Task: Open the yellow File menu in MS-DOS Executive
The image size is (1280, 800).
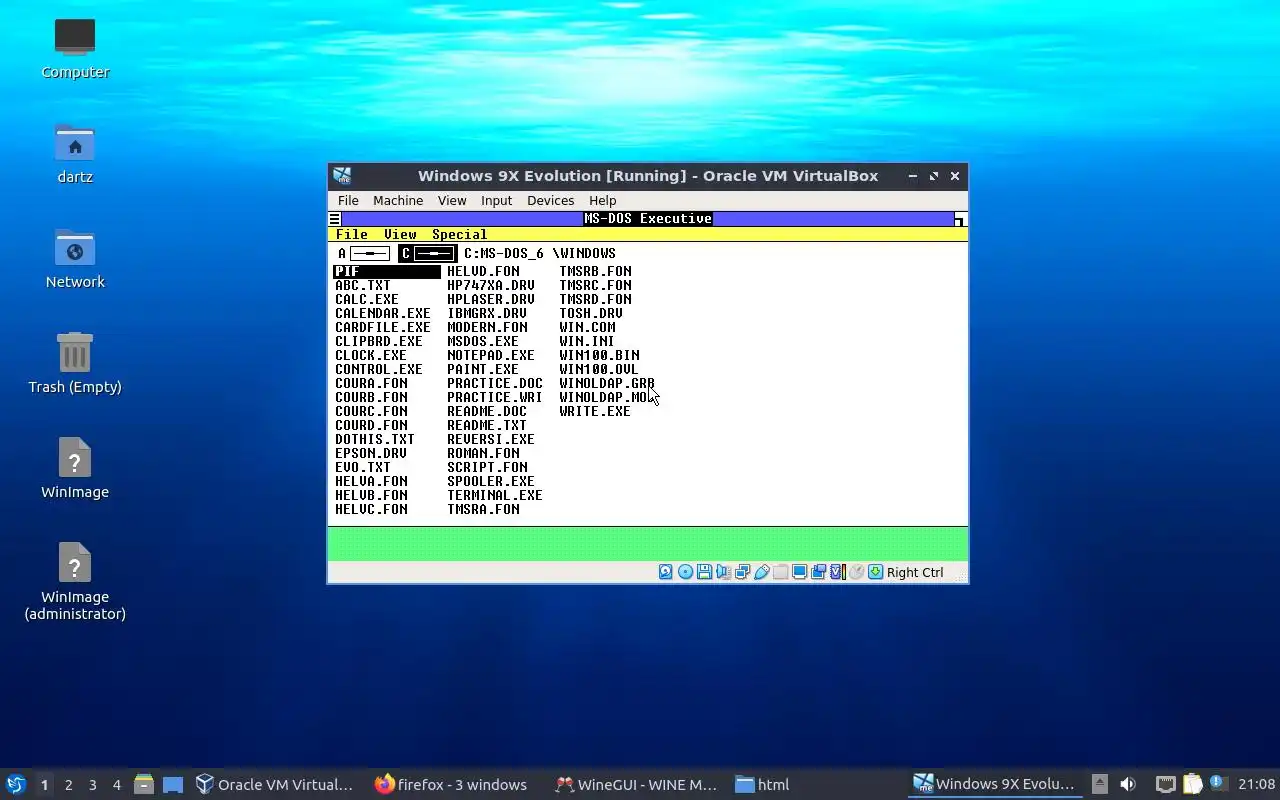Action: pyautogui.click(x=351, y=235)
